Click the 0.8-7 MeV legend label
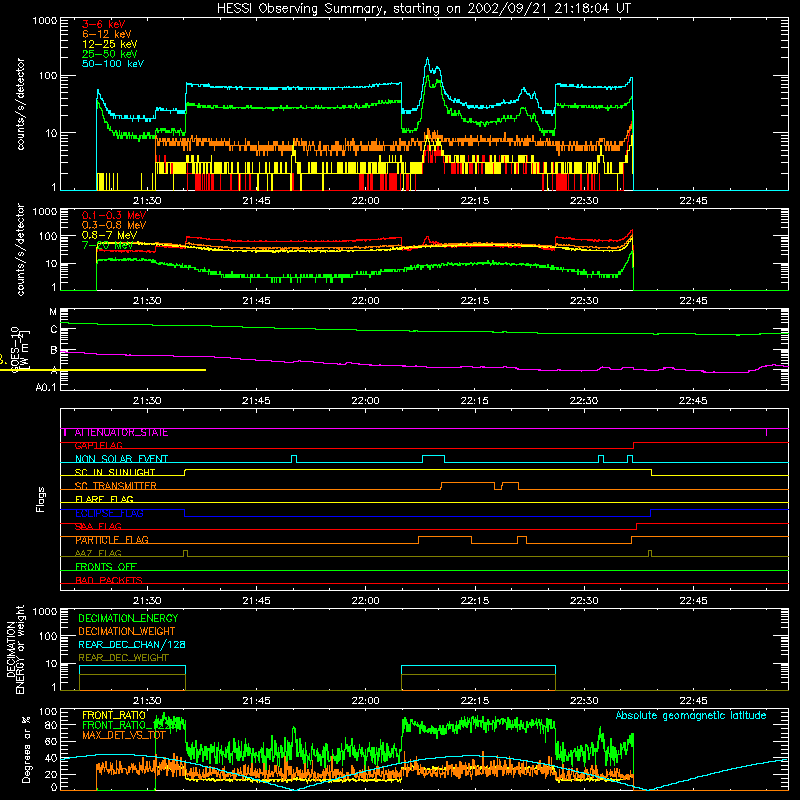The height and width of the screenshot is (800, 800). click(109, 235)
